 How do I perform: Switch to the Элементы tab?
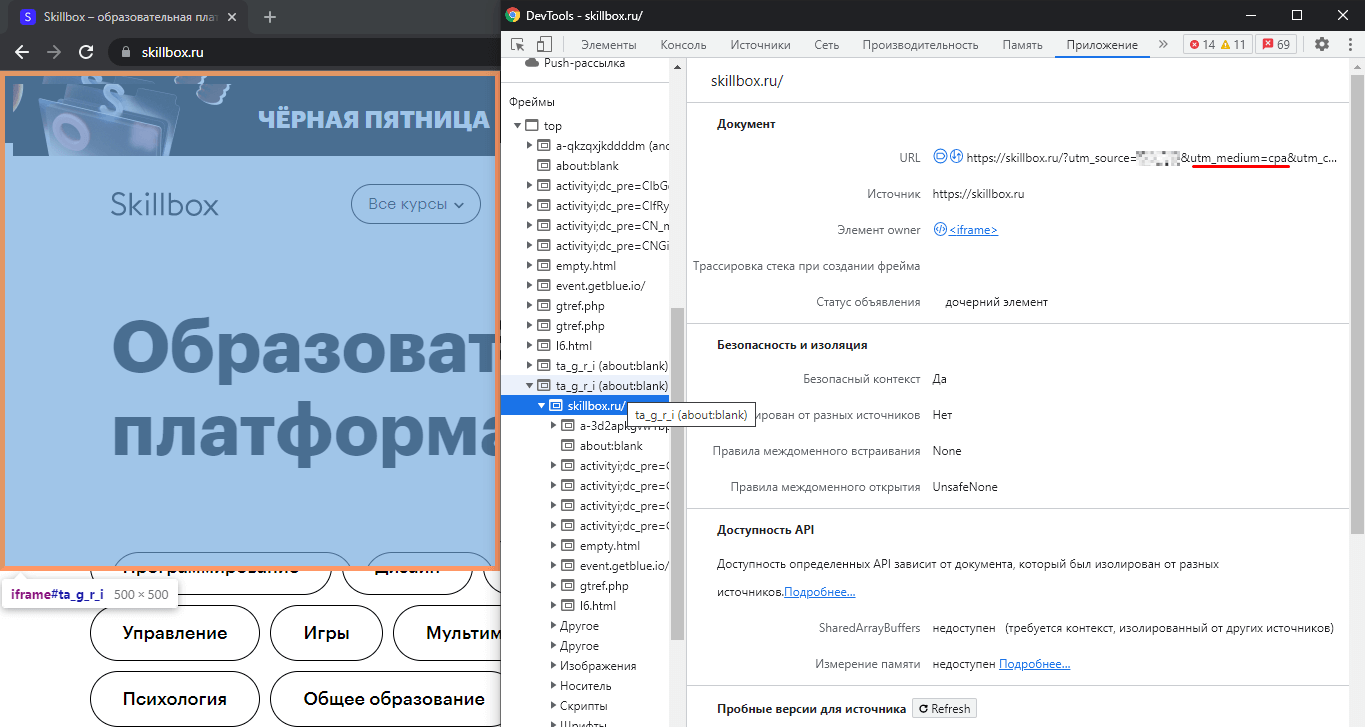click(608, 45)
